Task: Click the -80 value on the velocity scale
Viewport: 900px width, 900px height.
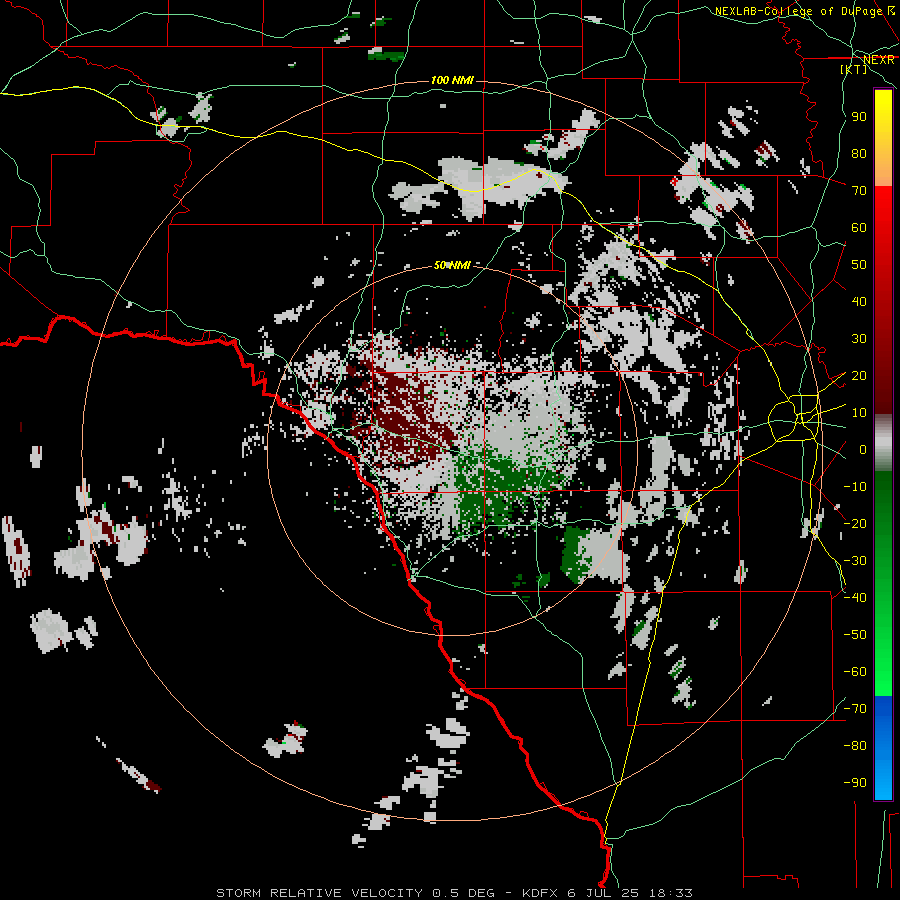Action: point(855,746)
